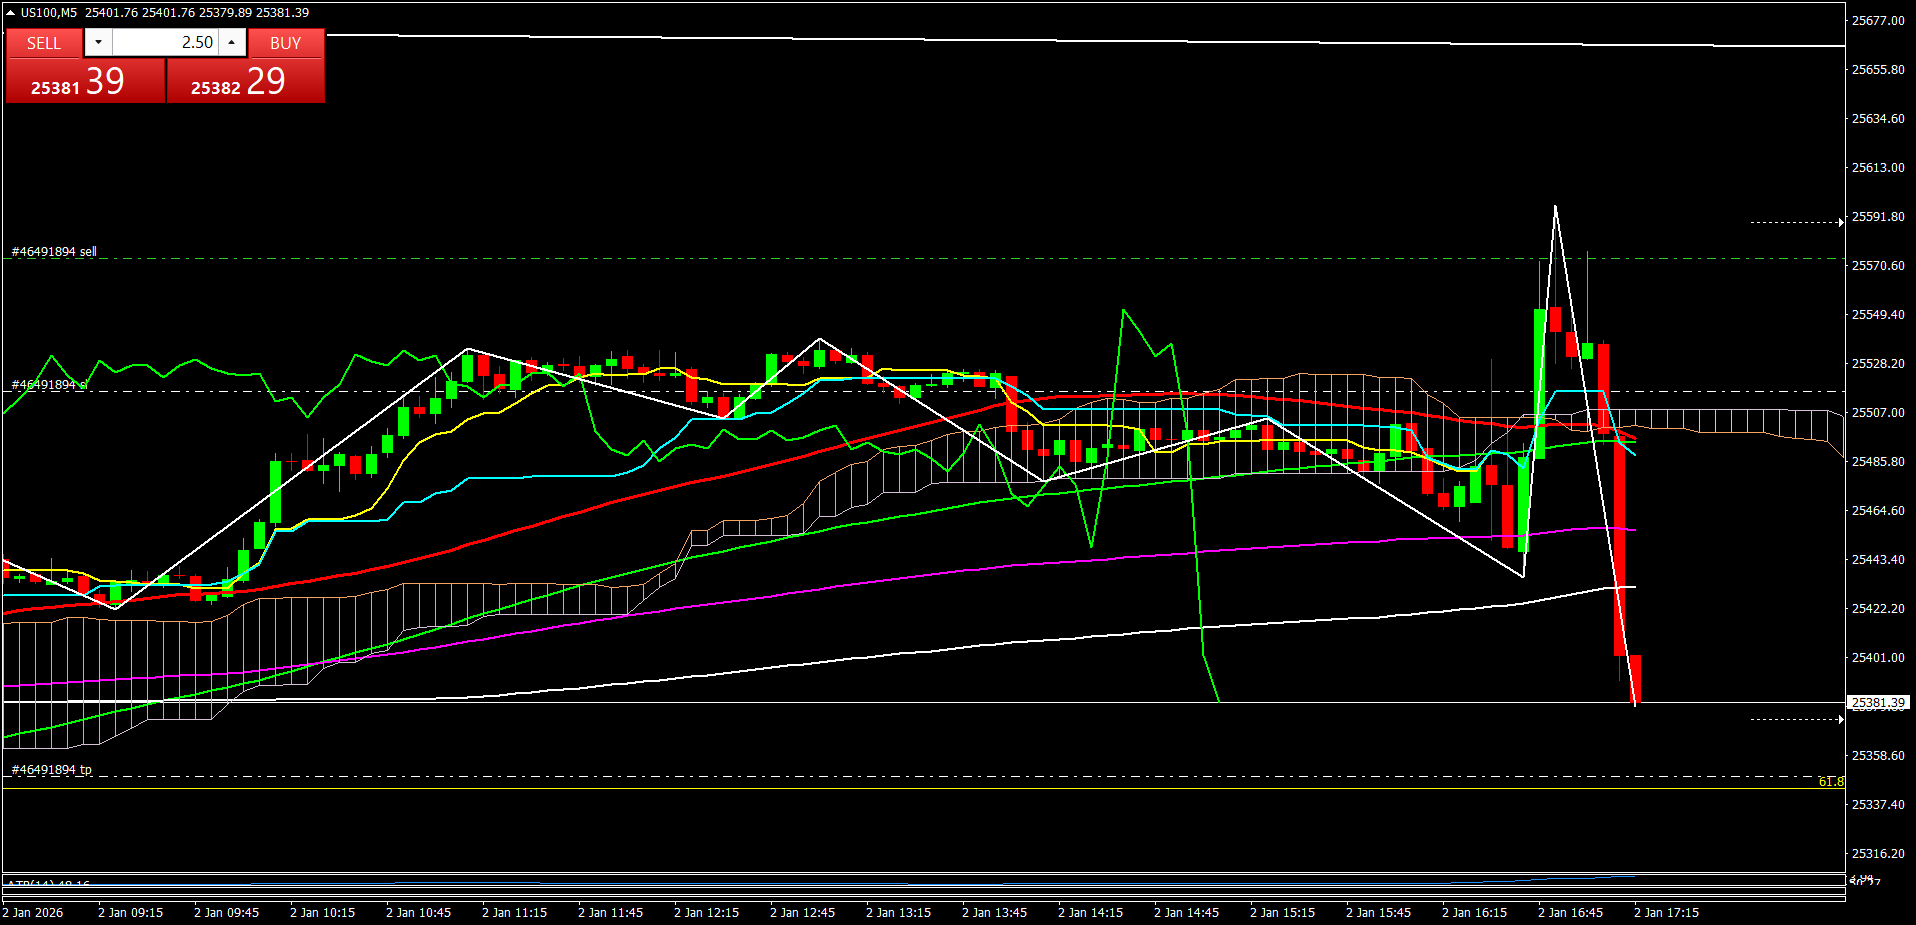Select the #46491894 sl stop-loss label
The height and width of the screenshot is (925, 1916).
(x=49, y=385)
